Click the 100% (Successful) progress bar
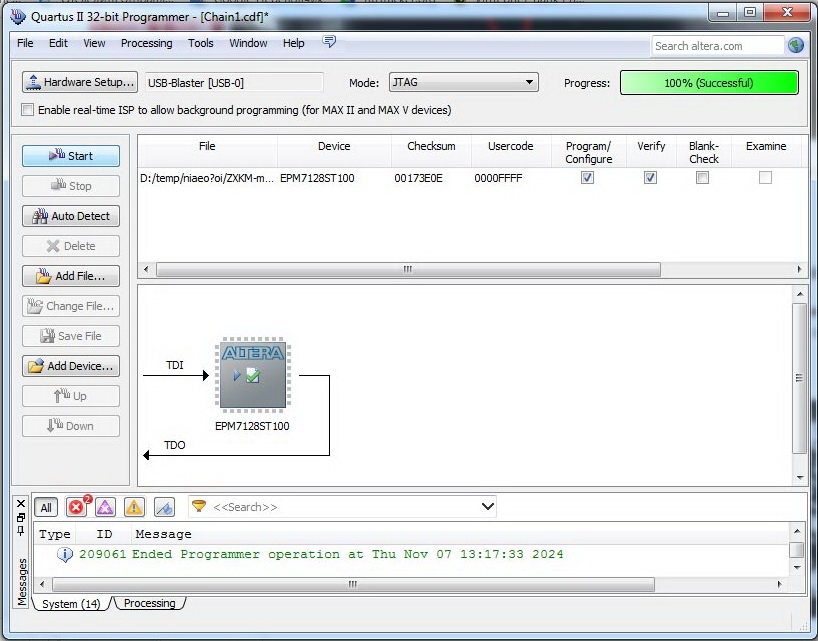The width and height of the screenshot is (818, 641). [709, 83]
